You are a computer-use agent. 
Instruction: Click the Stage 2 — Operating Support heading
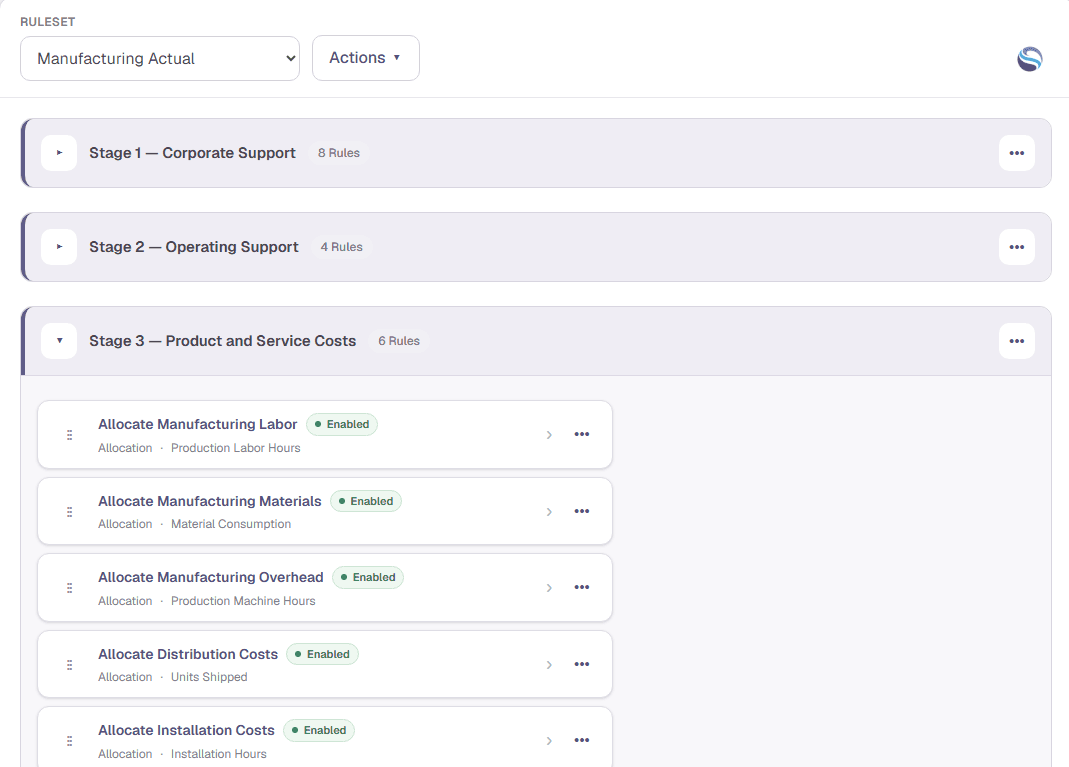[194, 247]
